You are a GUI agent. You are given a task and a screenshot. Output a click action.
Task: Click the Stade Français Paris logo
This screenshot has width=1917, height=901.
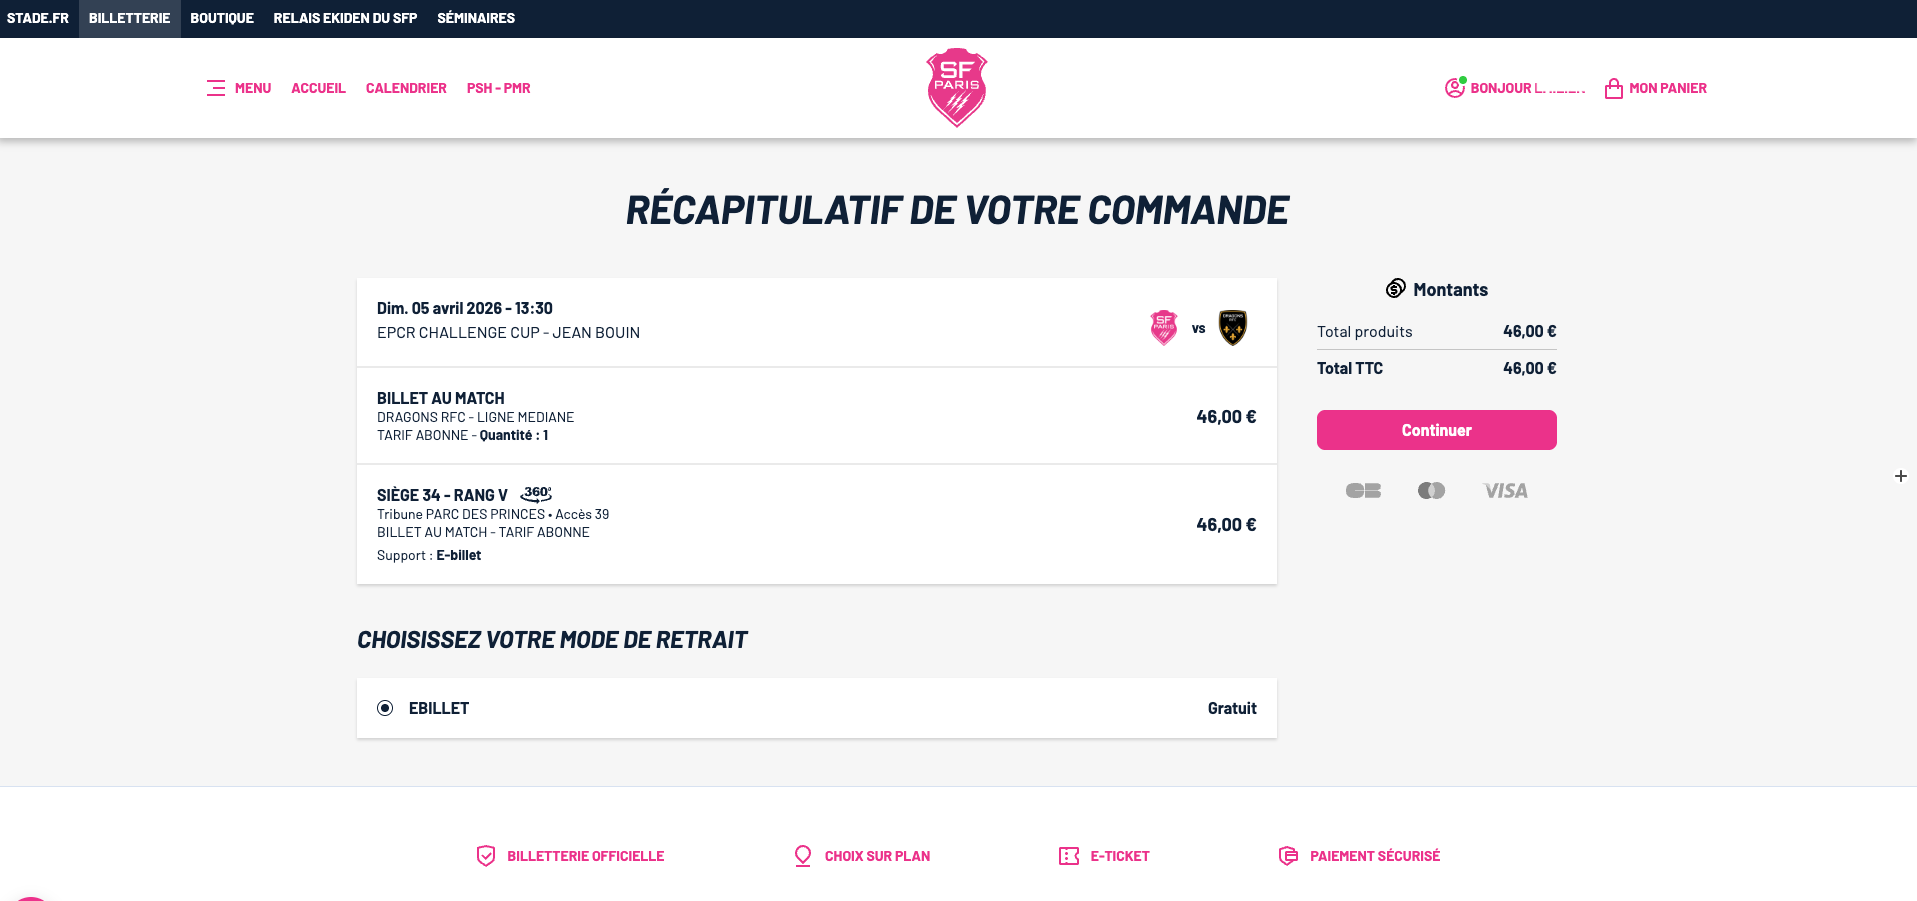(x=957, y=87)
